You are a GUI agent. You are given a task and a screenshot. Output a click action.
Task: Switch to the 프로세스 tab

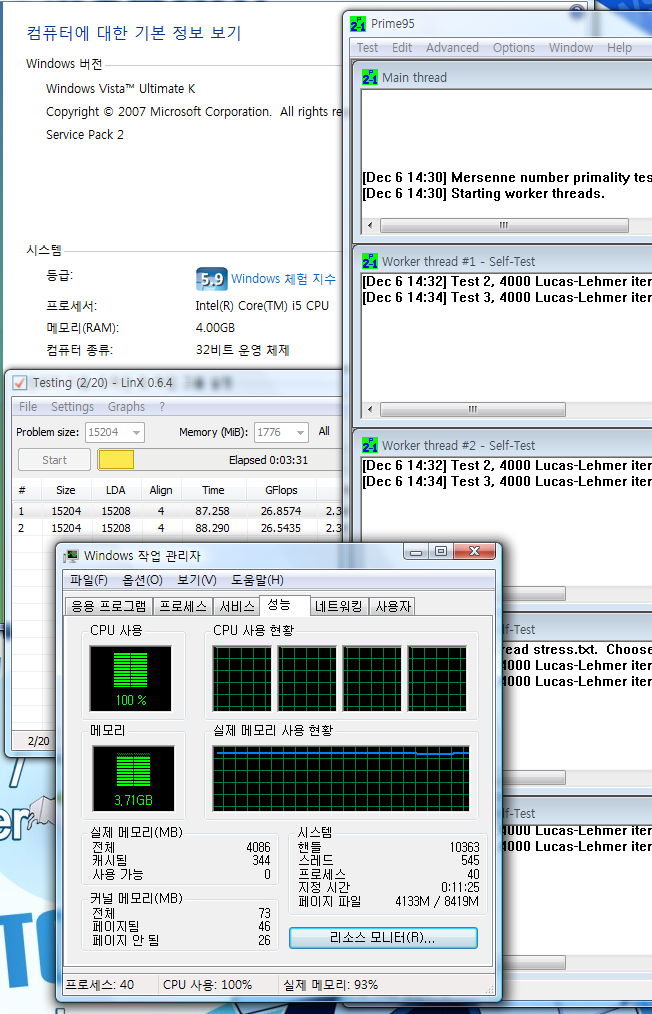click(183, 607)
